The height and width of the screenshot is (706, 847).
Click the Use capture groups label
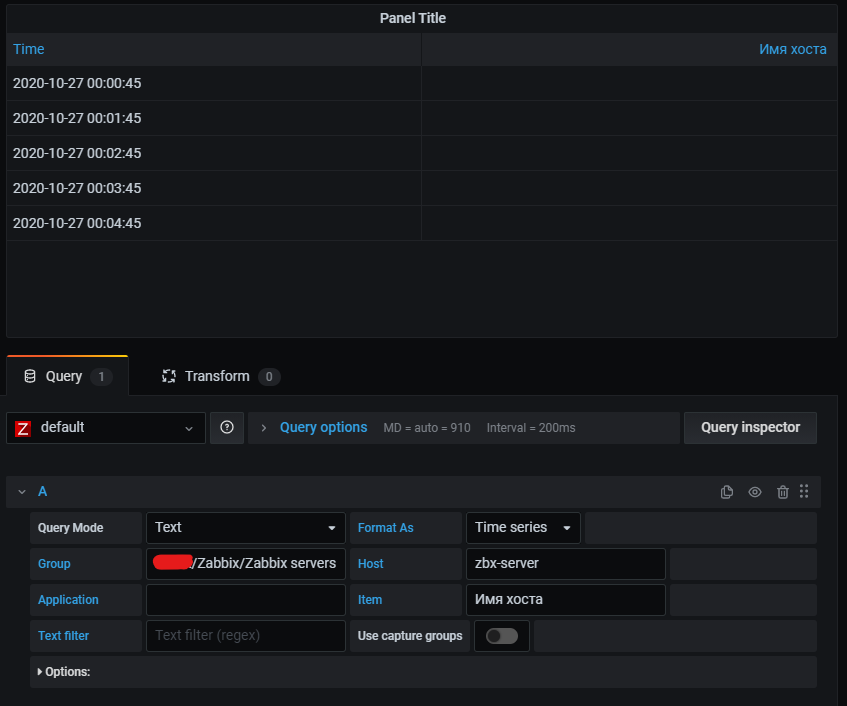pyautogui.click(x=410, y=636)
